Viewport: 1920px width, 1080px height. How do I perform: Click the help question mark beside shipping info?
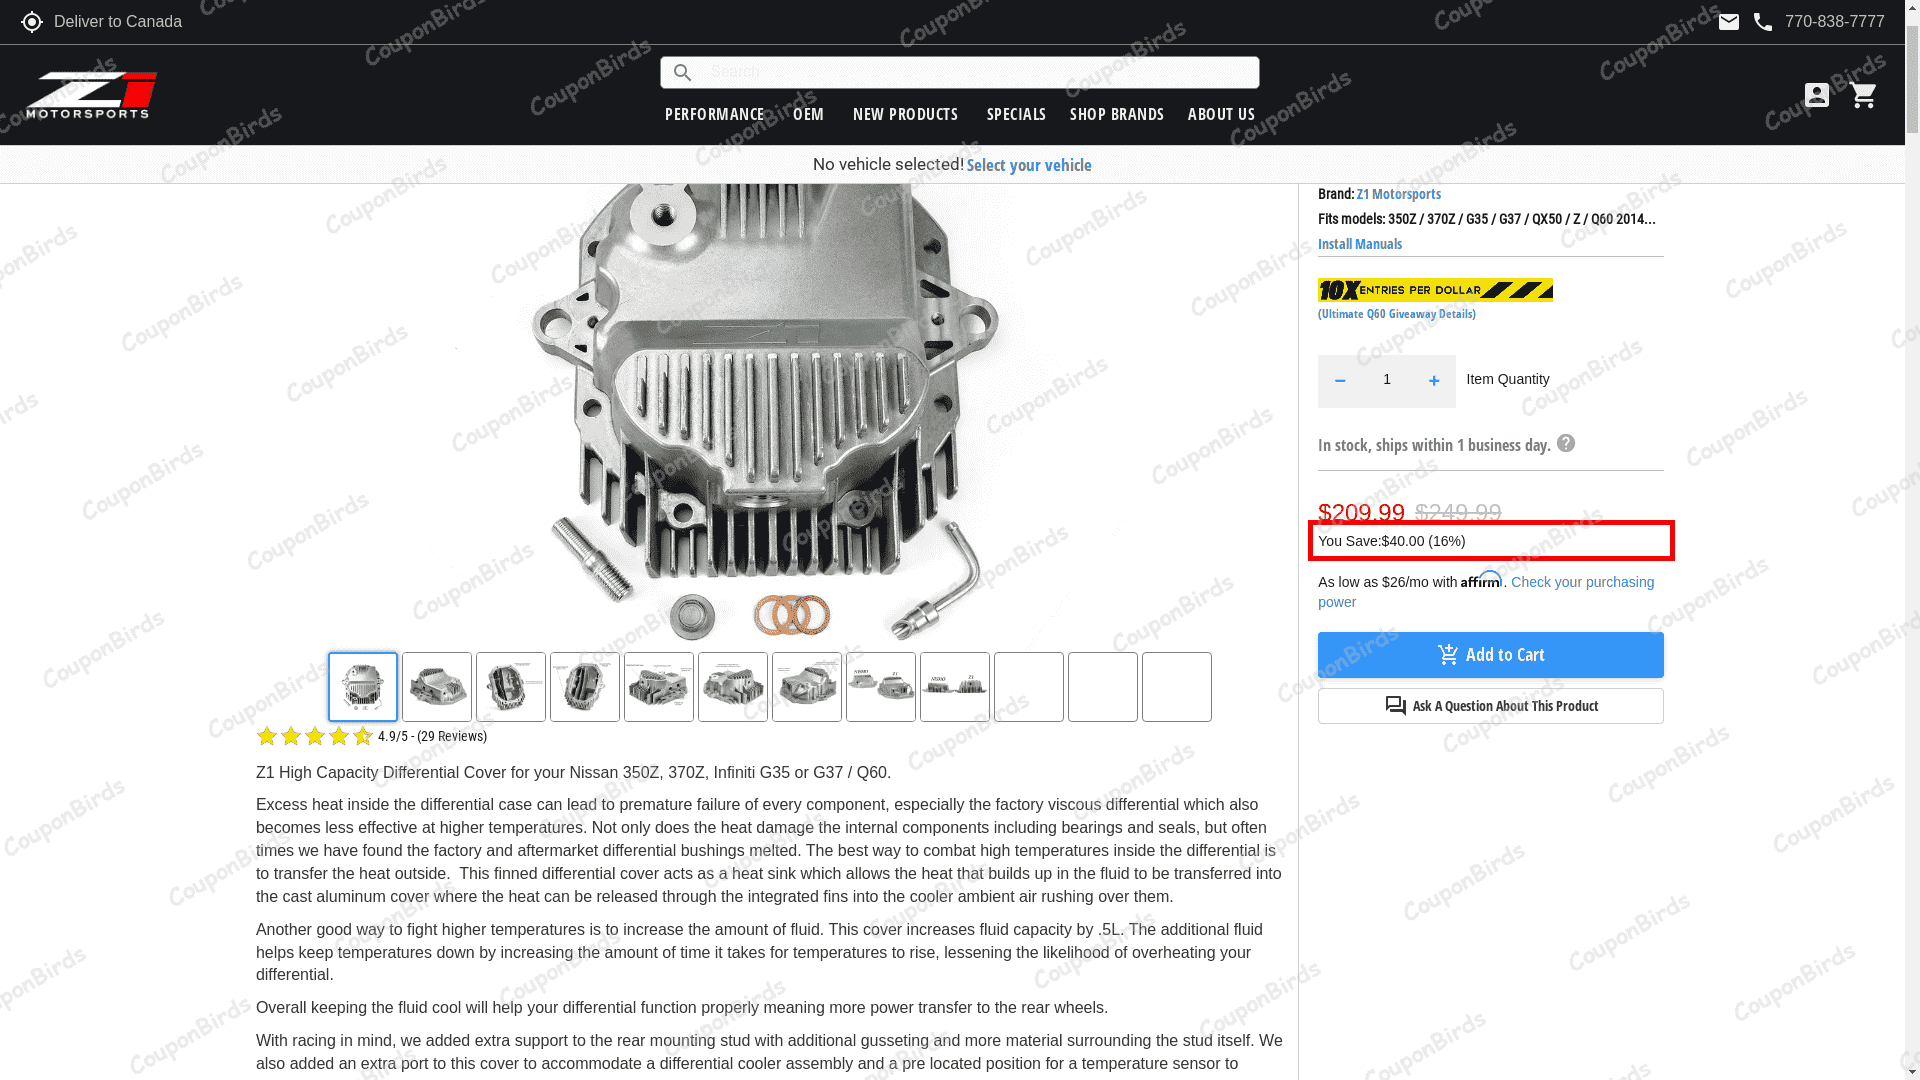tap(1566, 443)
